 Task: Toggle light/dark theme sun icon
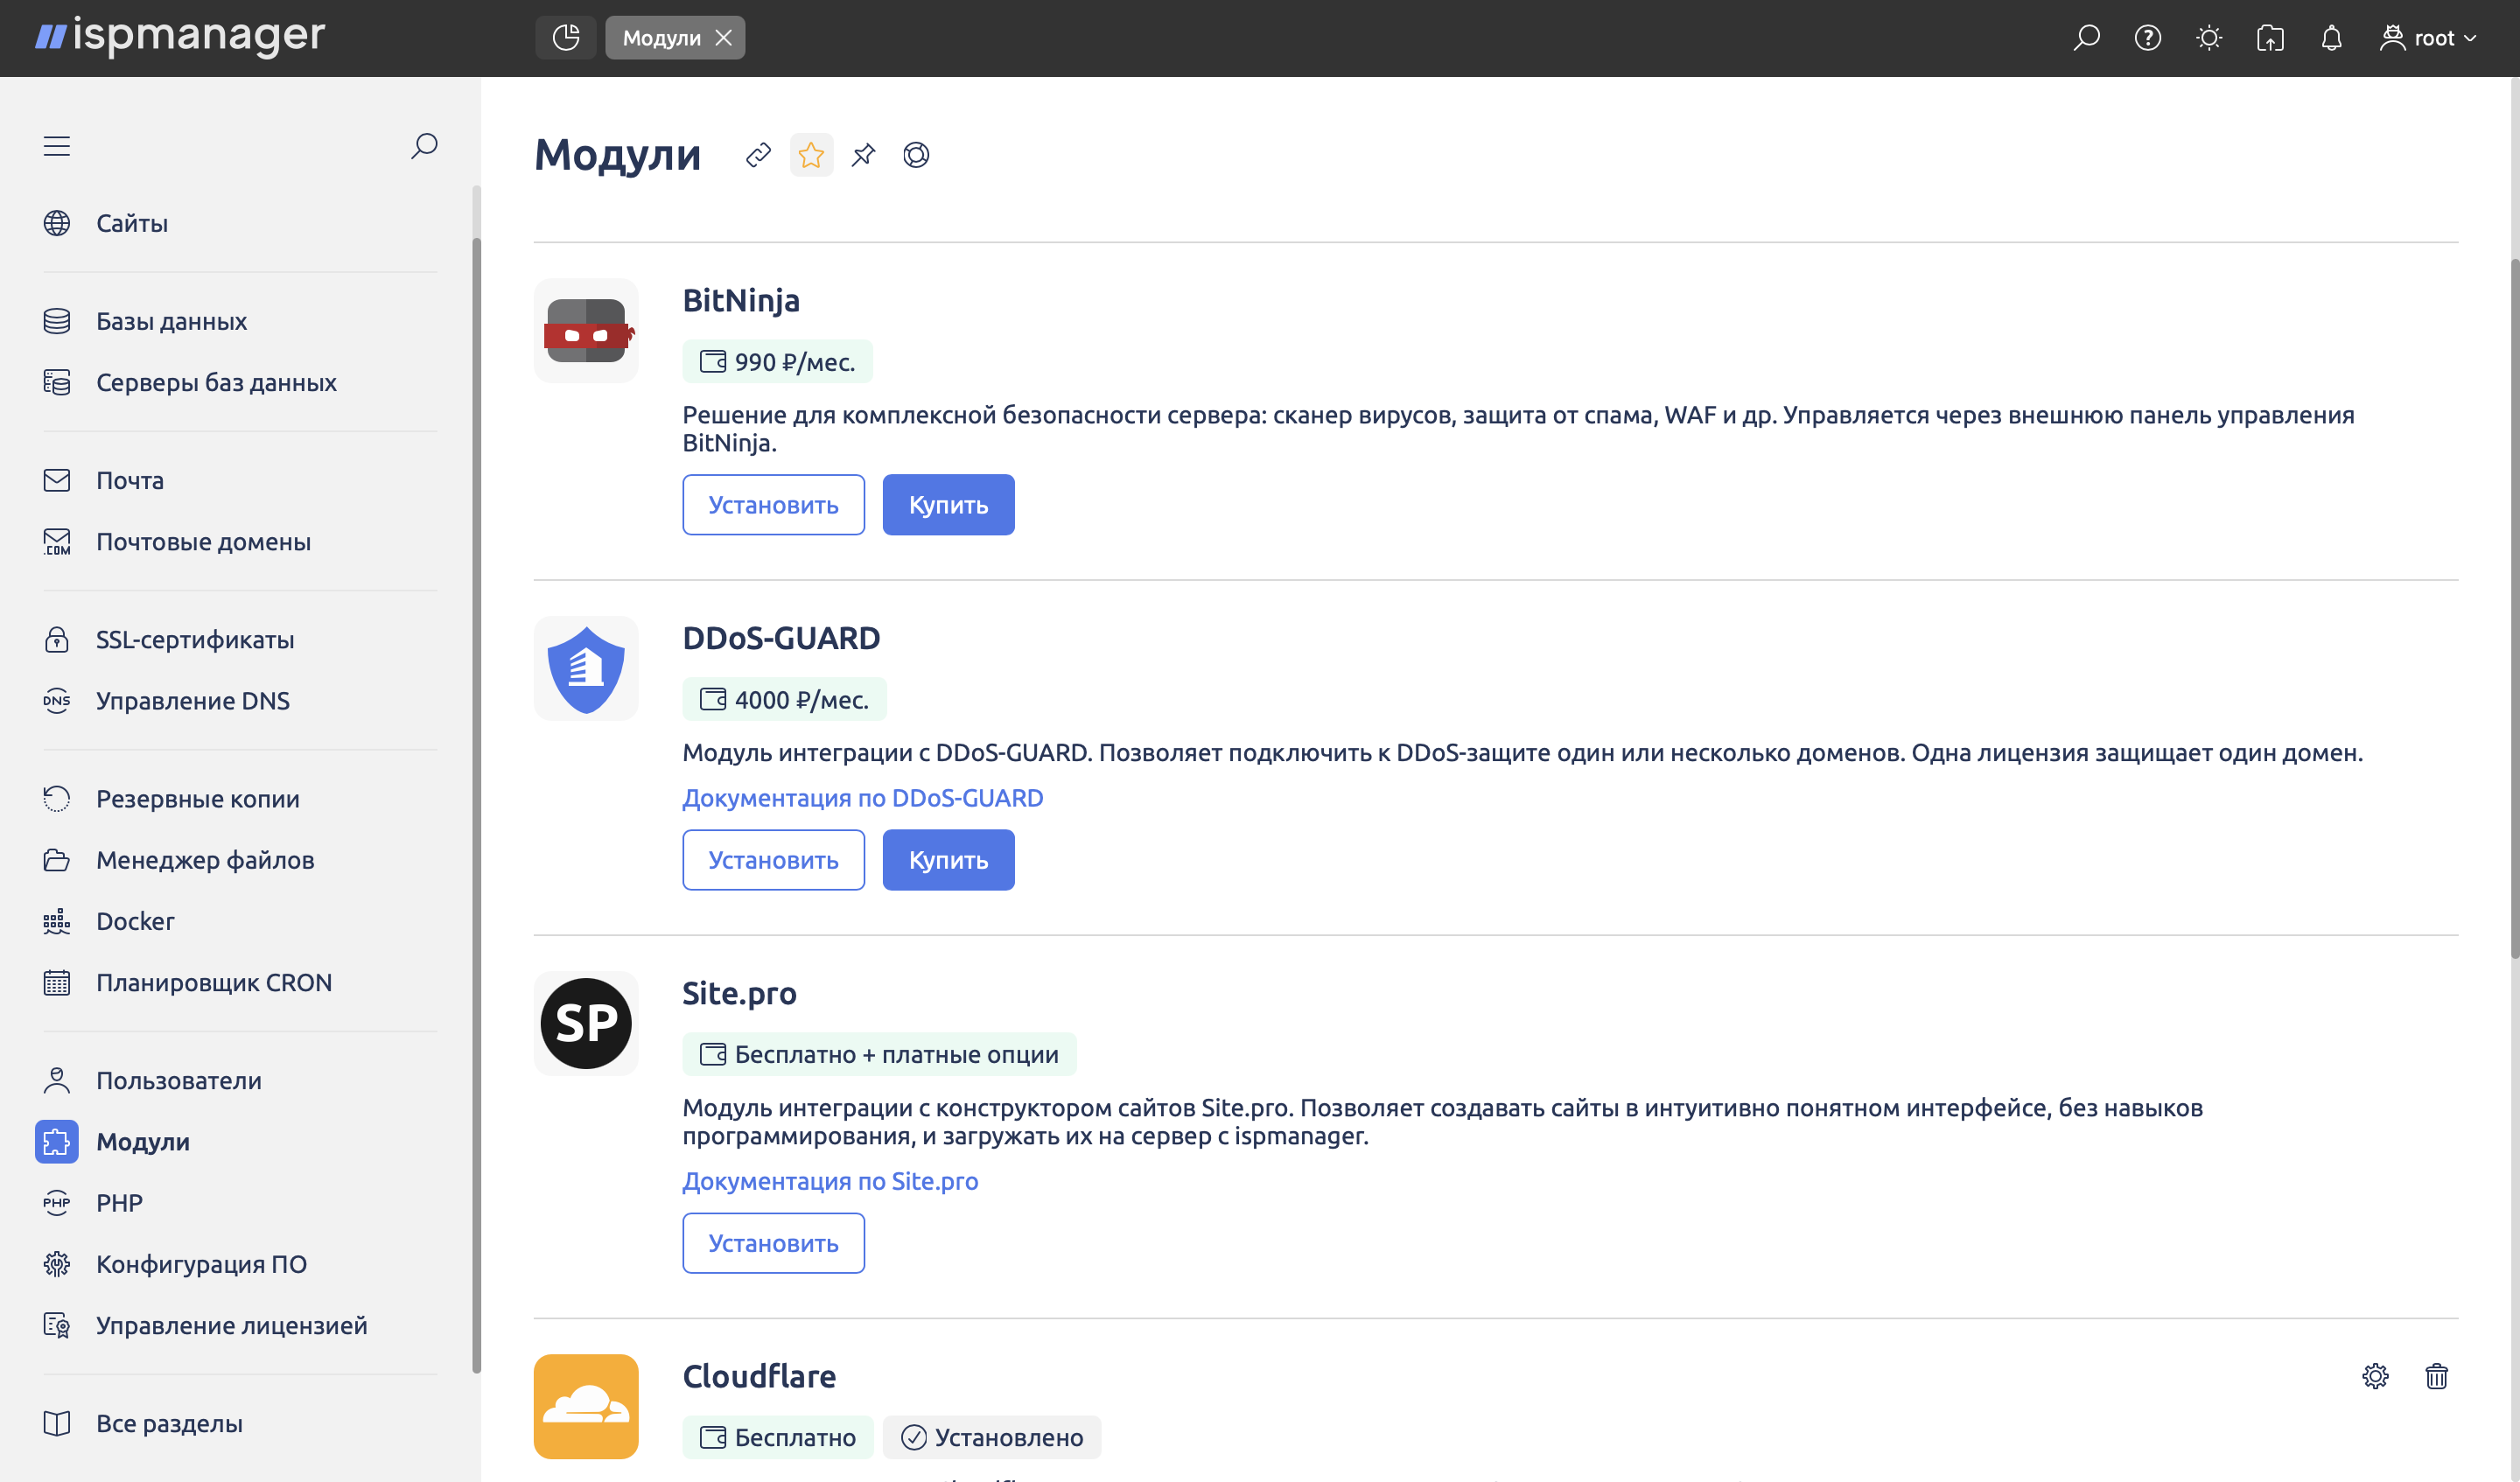(x=2209, y=38)
